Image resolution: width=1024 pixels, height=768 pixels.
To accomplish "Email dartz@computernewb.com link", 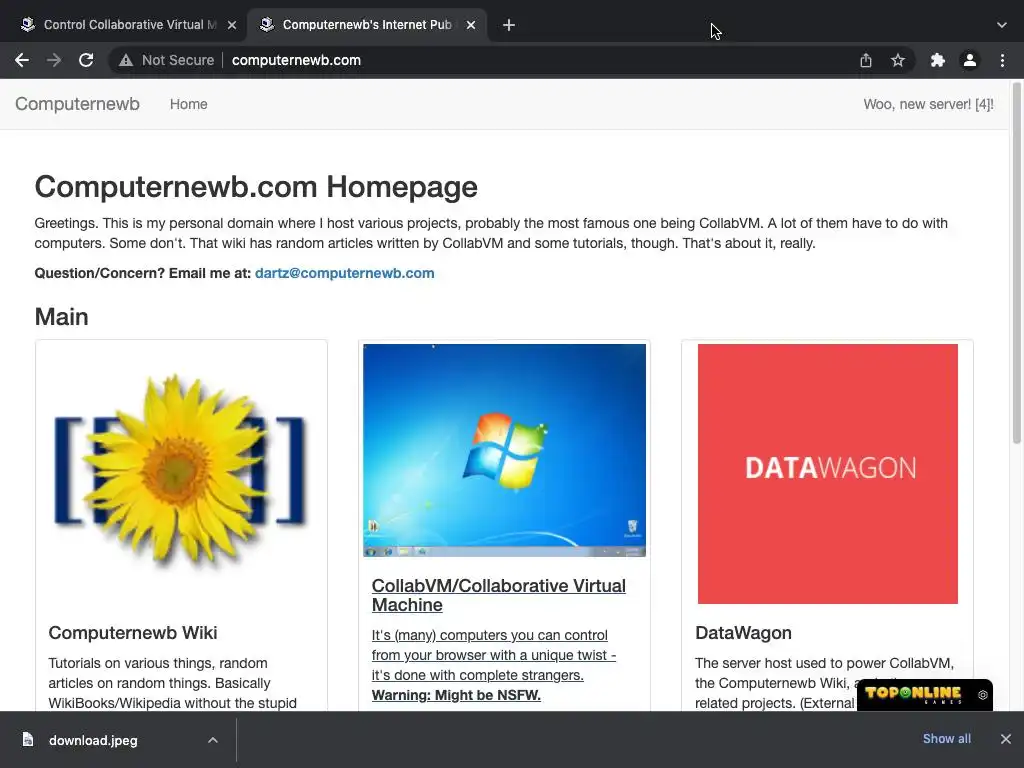I will [x=344, y=273].
